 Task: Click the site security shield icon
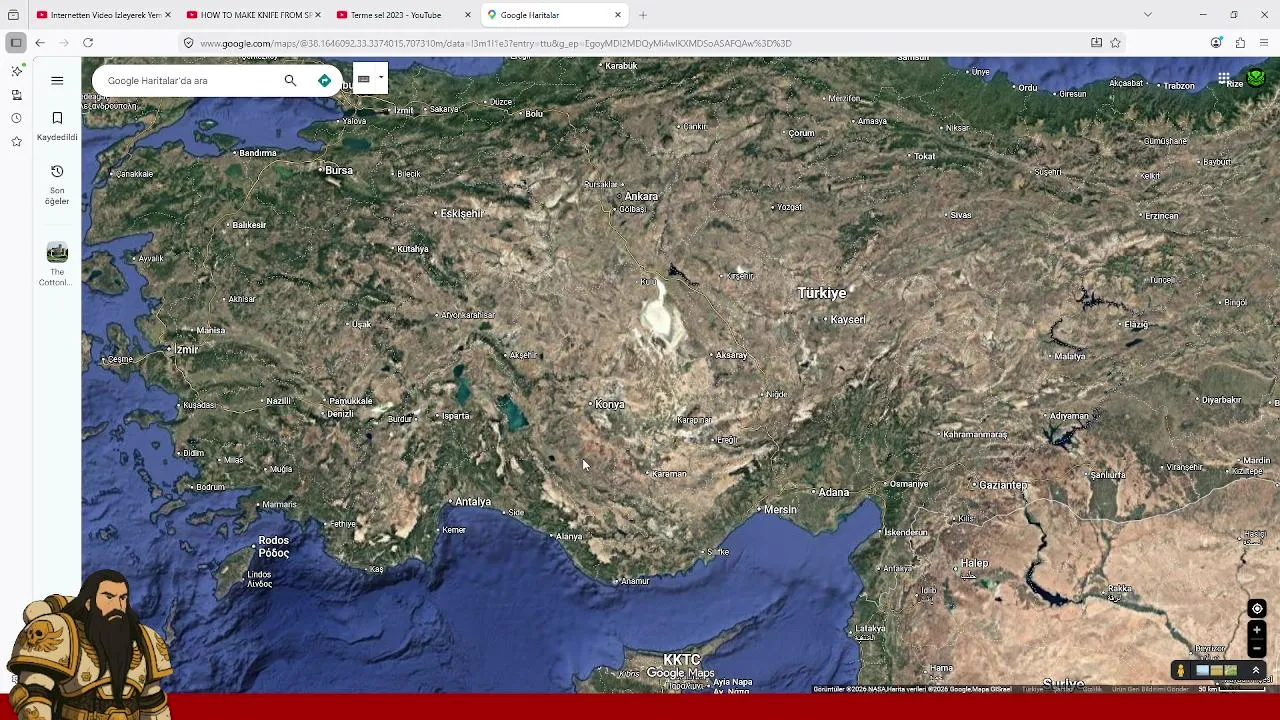tap(188, 43)
